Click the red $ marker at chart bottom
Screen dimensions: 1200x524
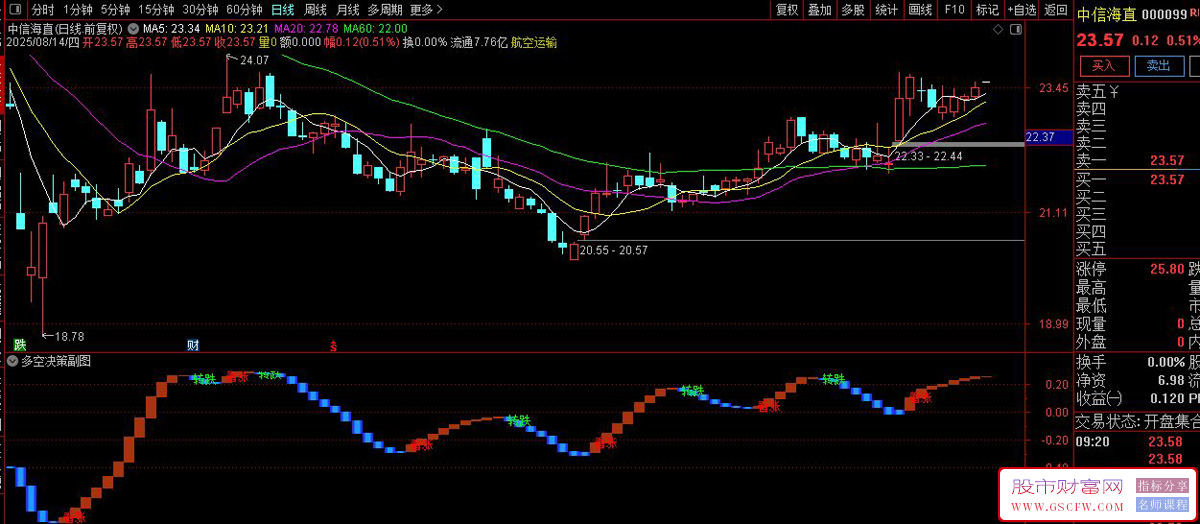(x=333, y=346)
